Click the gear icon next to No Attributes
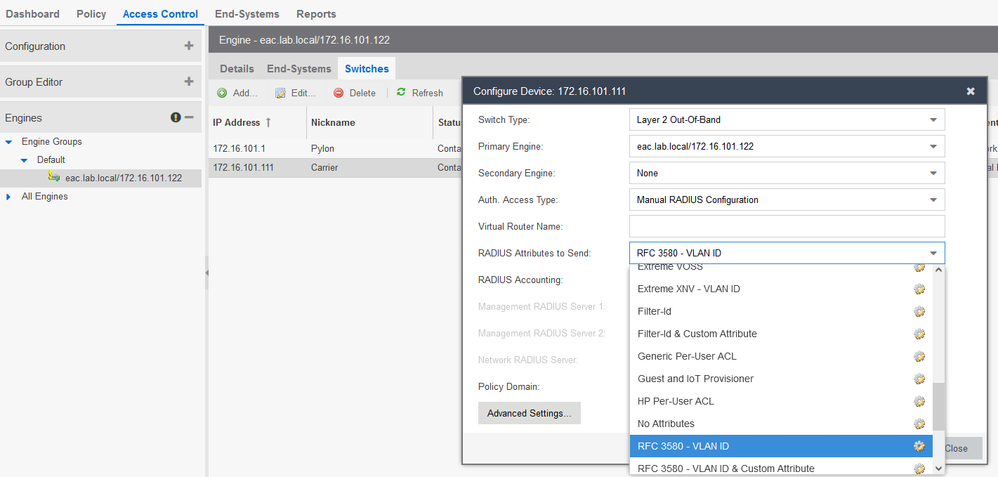This screenshot has height=477, width=998. [x=918, y=424]
